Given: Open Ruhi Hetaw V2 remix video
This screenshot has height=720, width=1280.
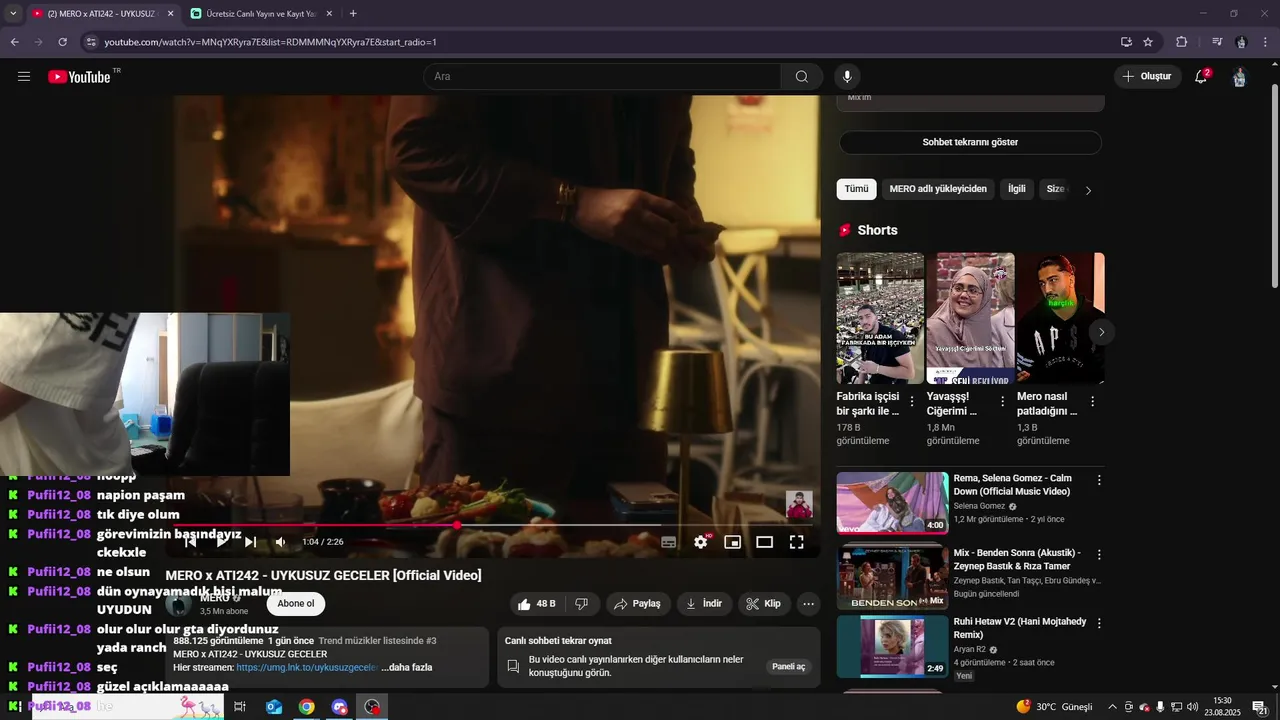Looking at the screenshot, I should click(892, 646).
